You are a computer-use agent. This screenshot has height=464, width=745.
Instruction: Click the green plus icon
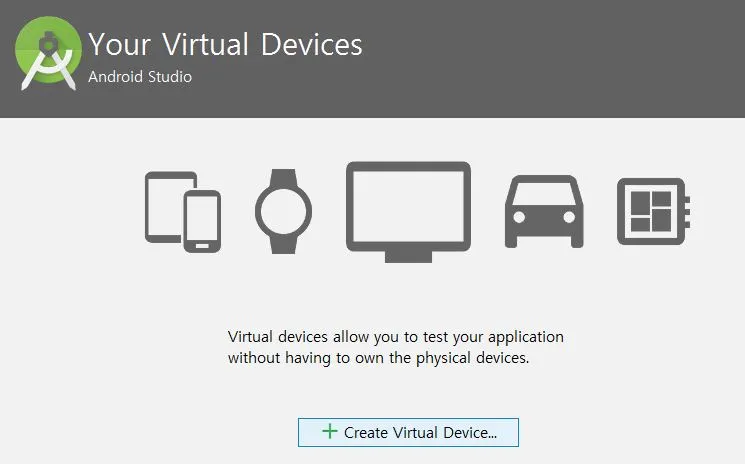click(330, 431)
